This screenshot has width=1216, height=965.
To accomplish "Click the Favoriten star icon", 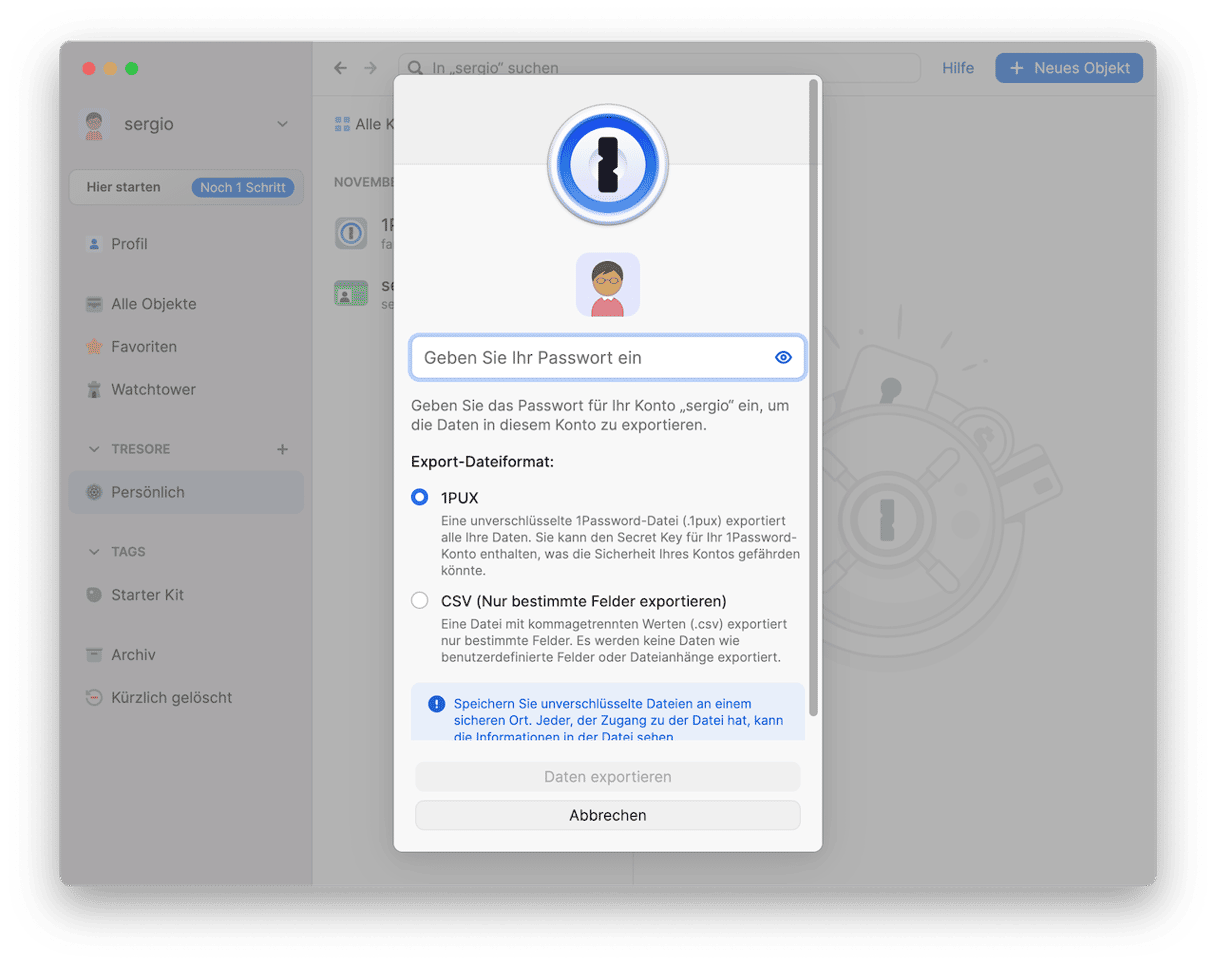I will click(x=94, y=347).
